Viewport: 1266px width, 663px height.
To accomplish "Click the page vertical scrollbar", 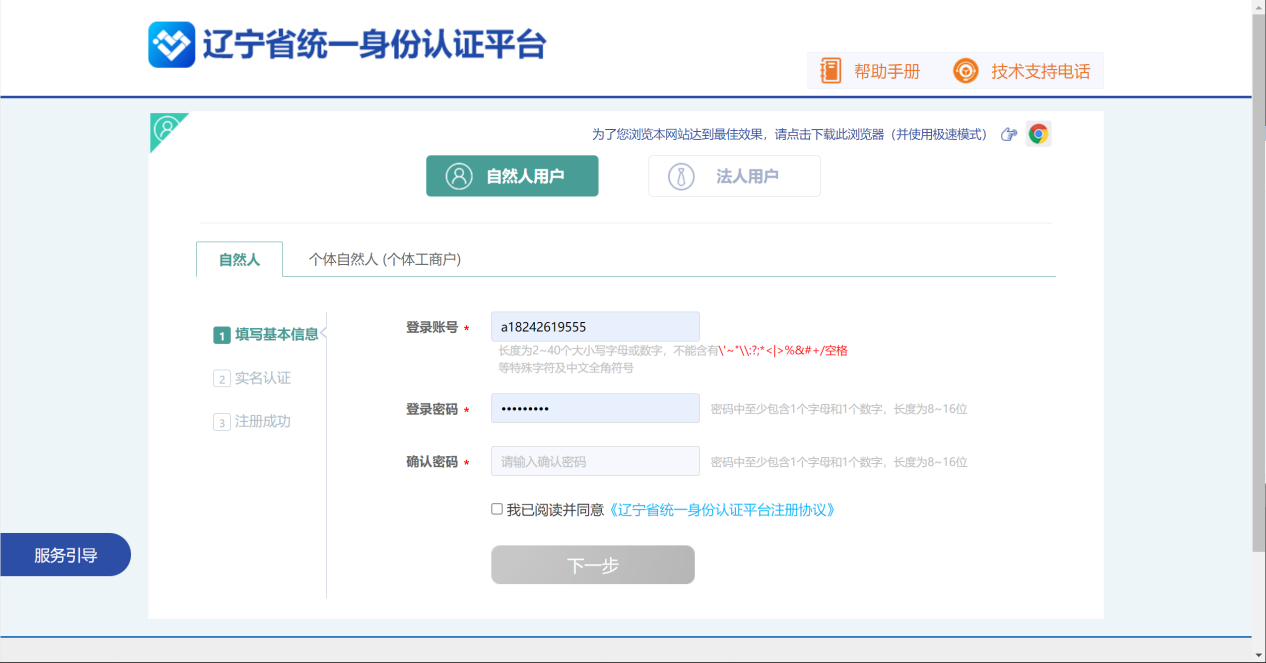I will point(1259,282).
